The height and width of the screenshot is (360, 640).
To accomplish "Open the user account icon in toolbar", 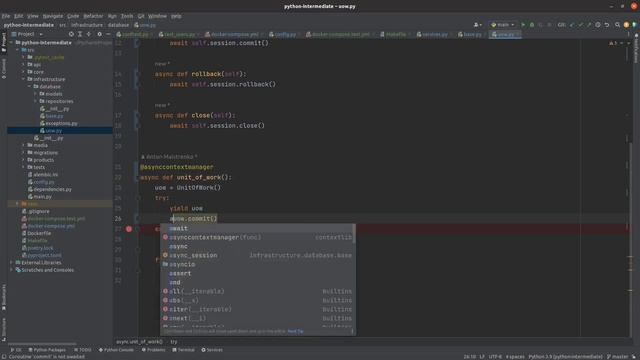I will click(477, 25).
